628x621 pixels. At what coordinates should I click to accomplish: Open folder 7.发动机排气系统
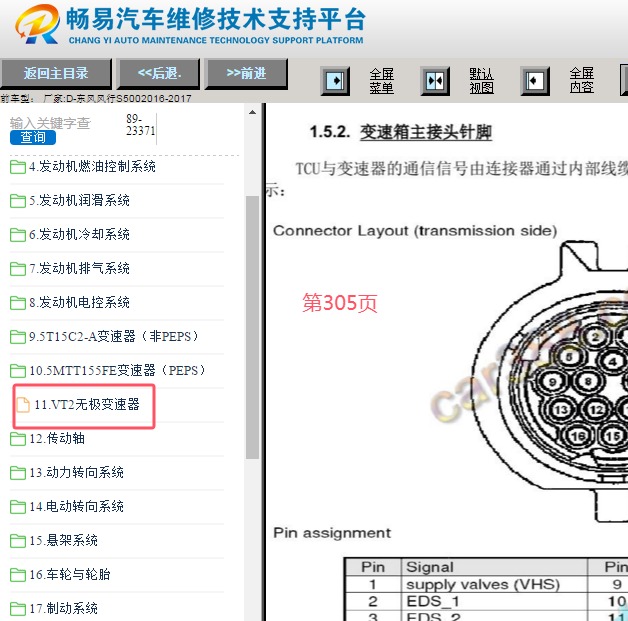79,268
